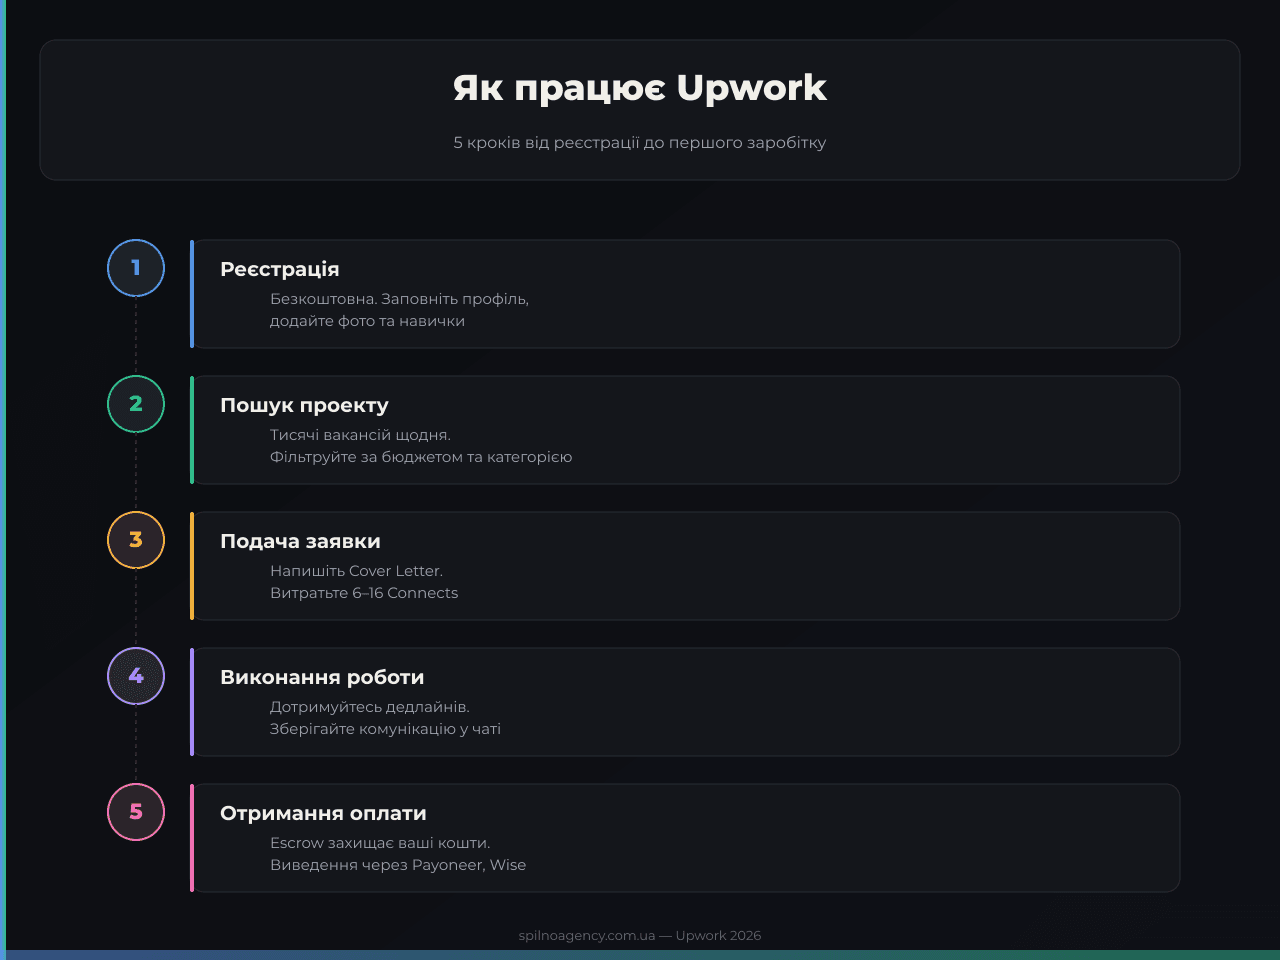Screen dimensions: 1280x960
Task: Click text 'Escrow захищає ваші кошти.'
Action: (380, 843)
